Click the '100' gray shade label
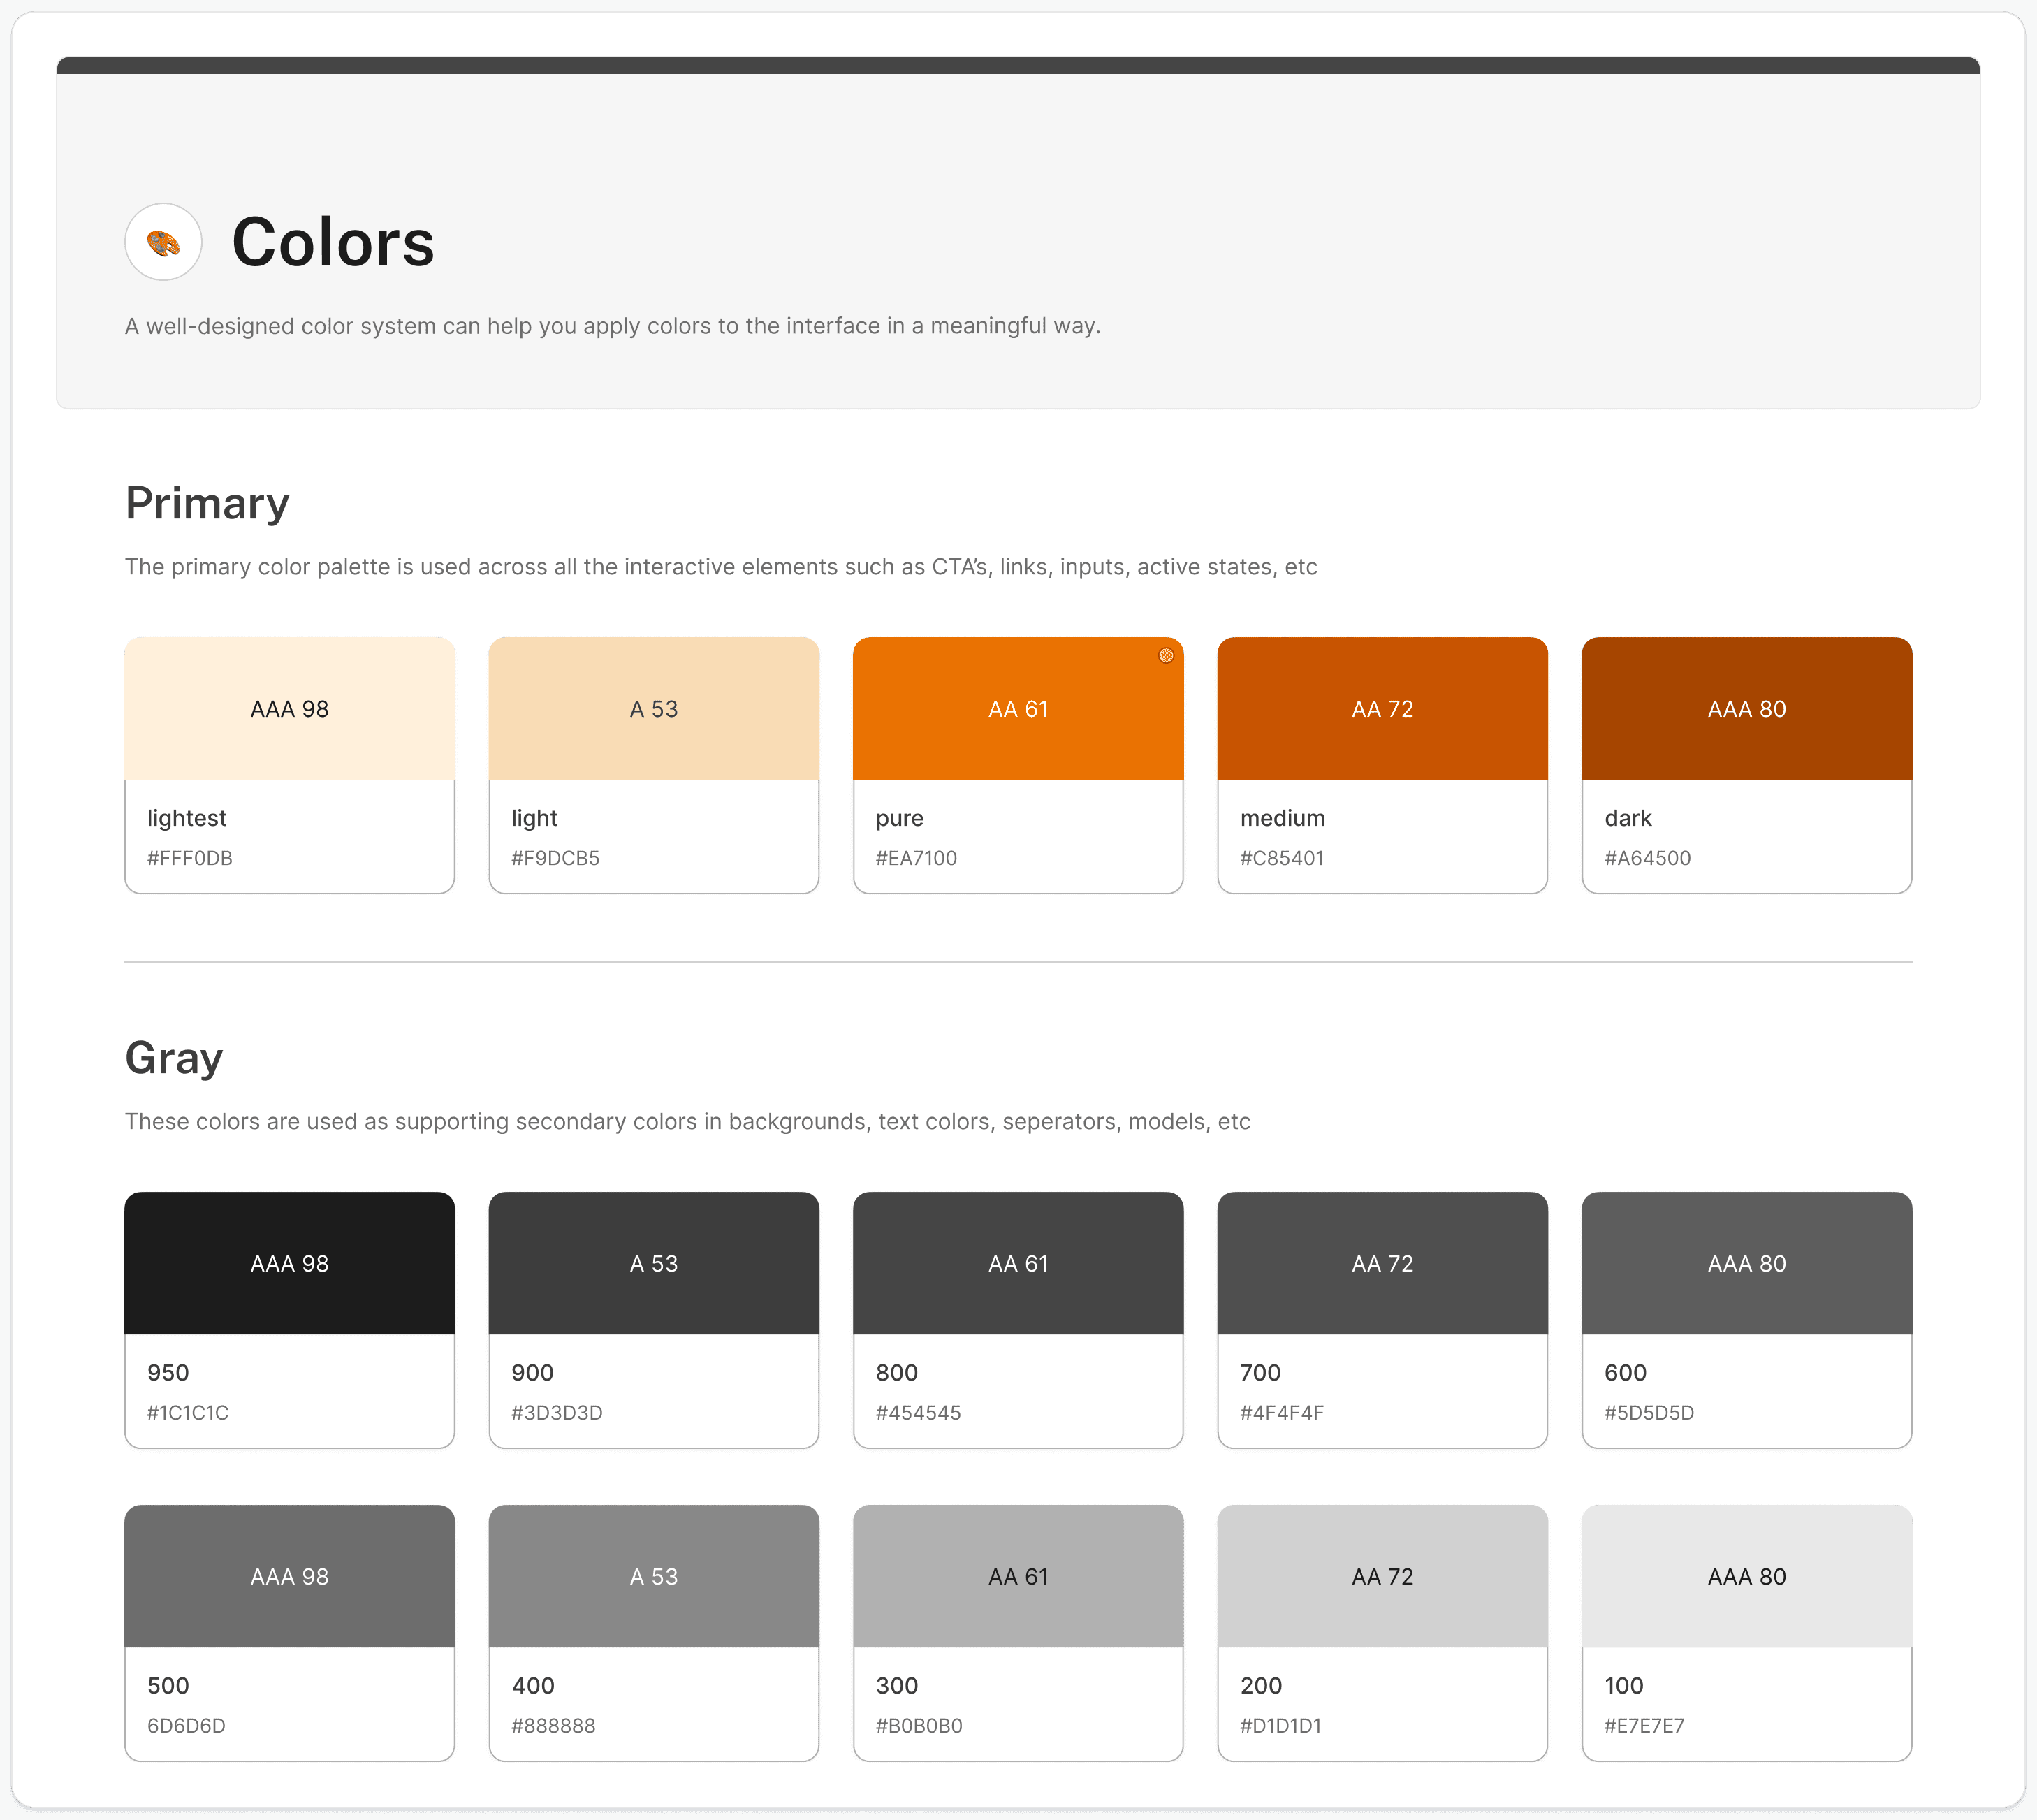This screenshot has width=2037, height=1820. [x=1624, y=1686]
